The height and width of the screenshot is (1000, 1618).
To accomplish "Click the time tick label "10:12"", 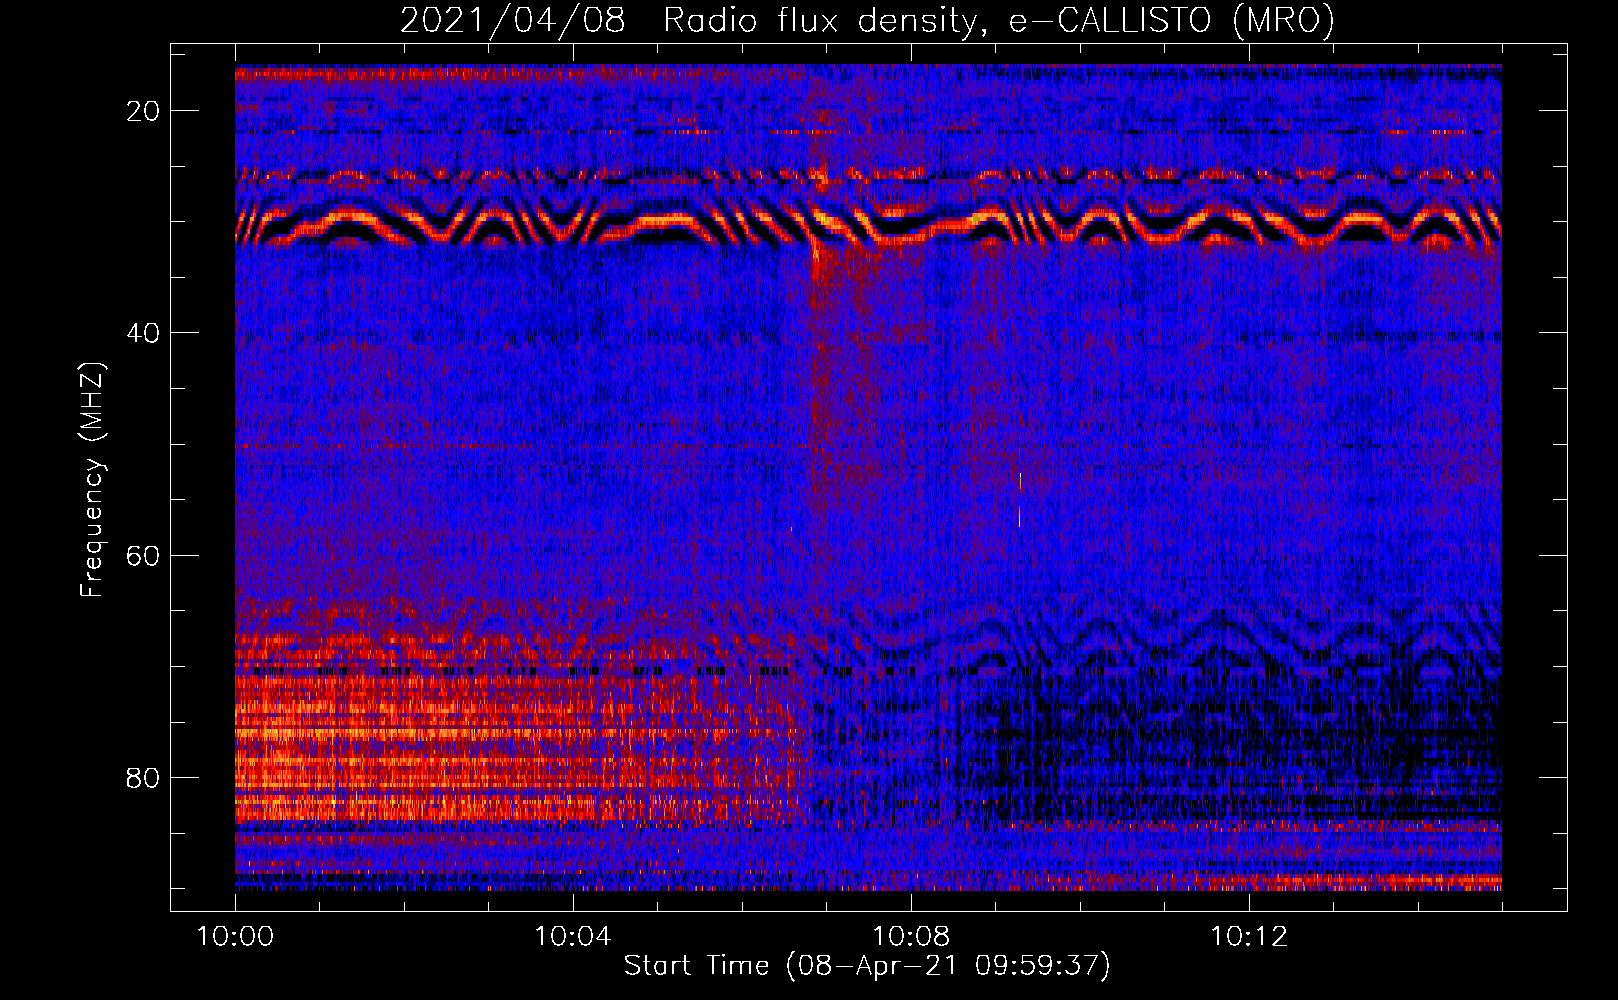I will (1249, 937).
